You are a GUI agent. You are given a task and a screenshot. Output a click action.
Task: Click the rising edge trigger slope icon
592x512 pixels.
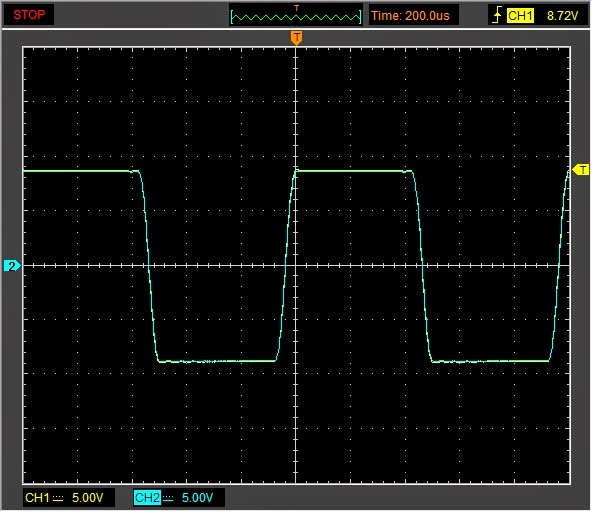pyautogui.click(x=497, y=15)
